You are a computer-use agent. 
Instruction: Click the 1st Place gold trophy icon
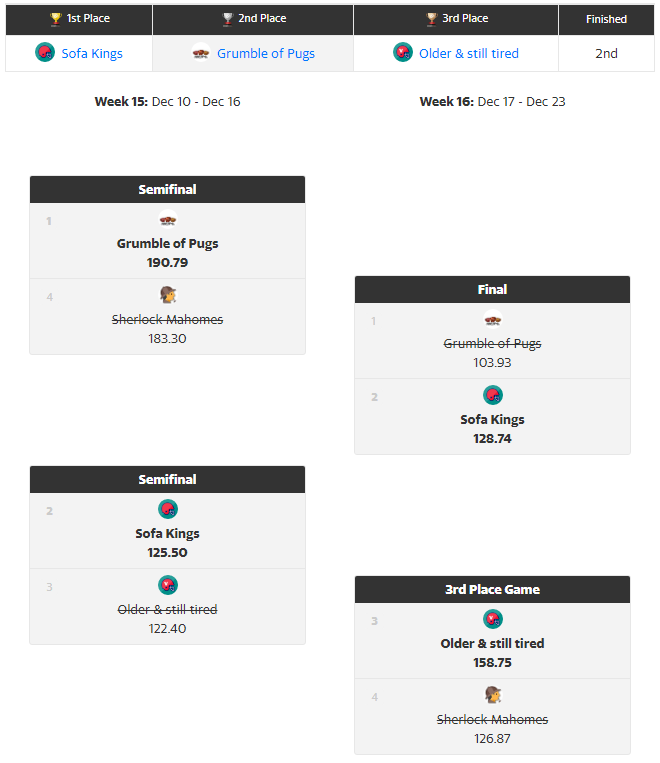click(56, 19)
